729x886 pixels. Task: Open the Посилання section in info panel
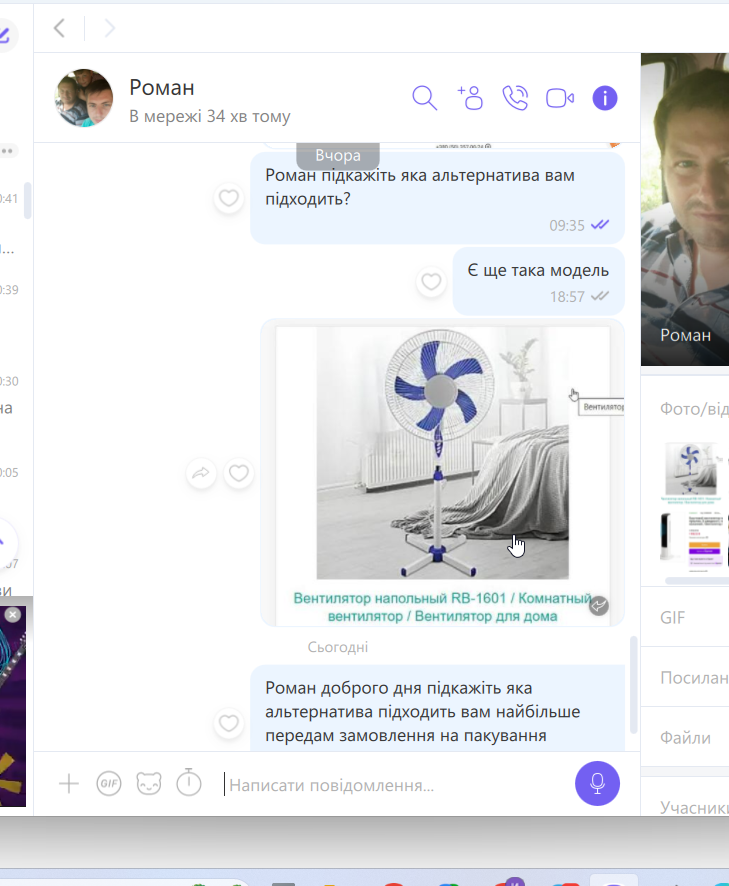coord(685,677)
